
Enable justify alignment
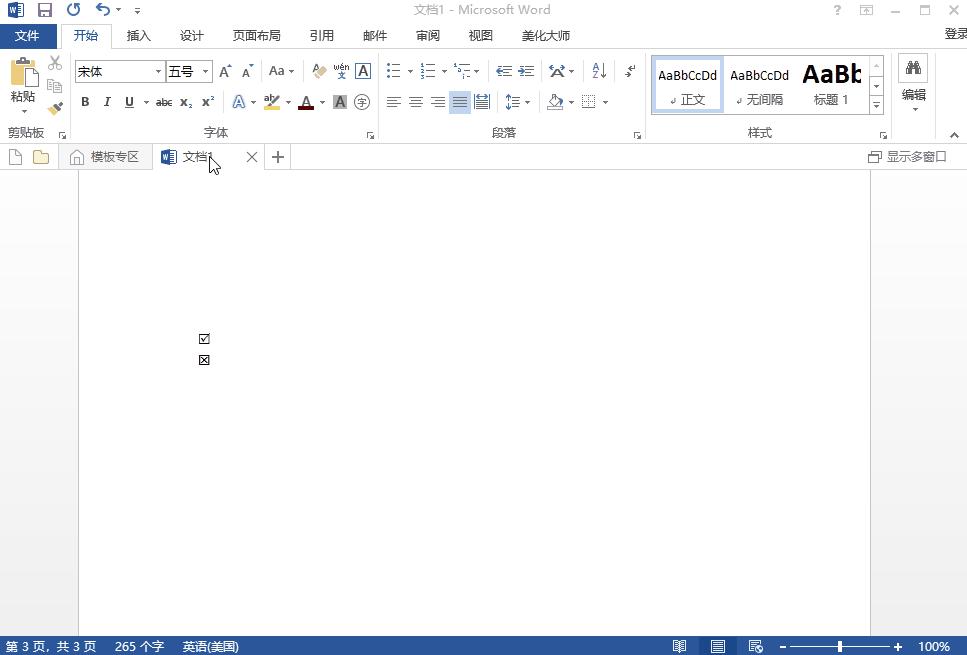(459, 101)
